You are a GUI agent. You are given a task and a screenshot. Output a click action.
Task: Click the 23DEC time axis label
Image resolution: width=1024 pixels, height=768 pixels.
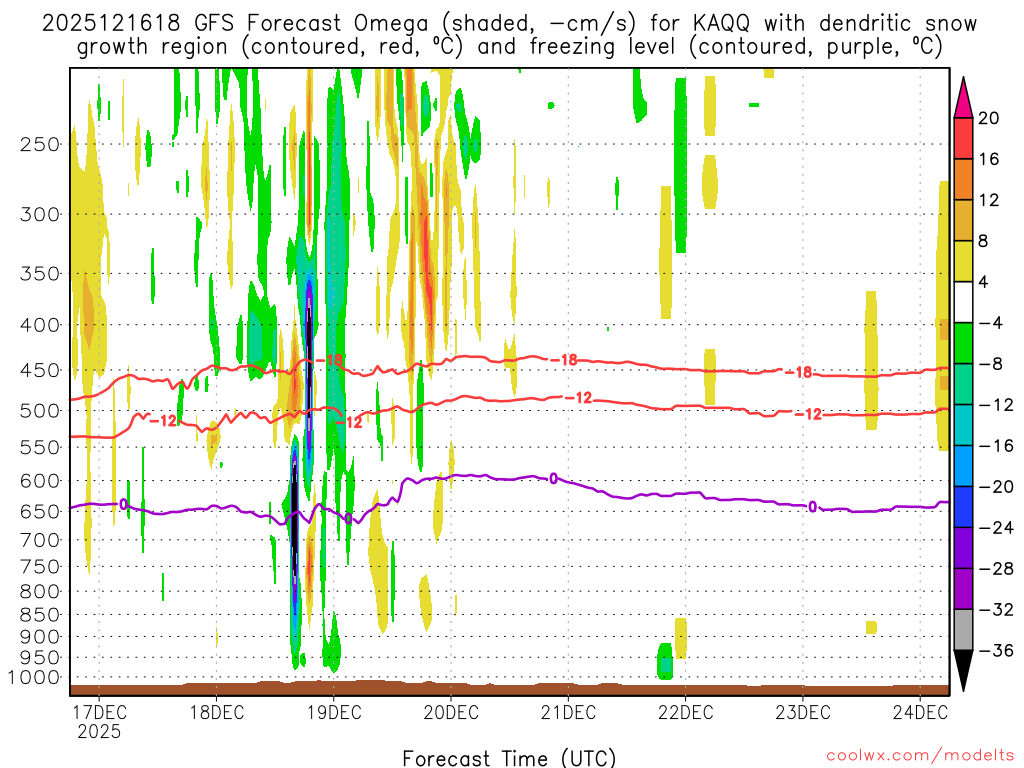(803, 712)
